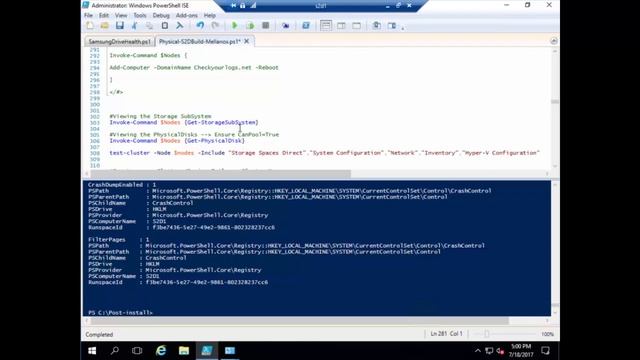Cut selection using the scissors icon
The height and width of the screenshot is (360, 640).
pos(134,26)
